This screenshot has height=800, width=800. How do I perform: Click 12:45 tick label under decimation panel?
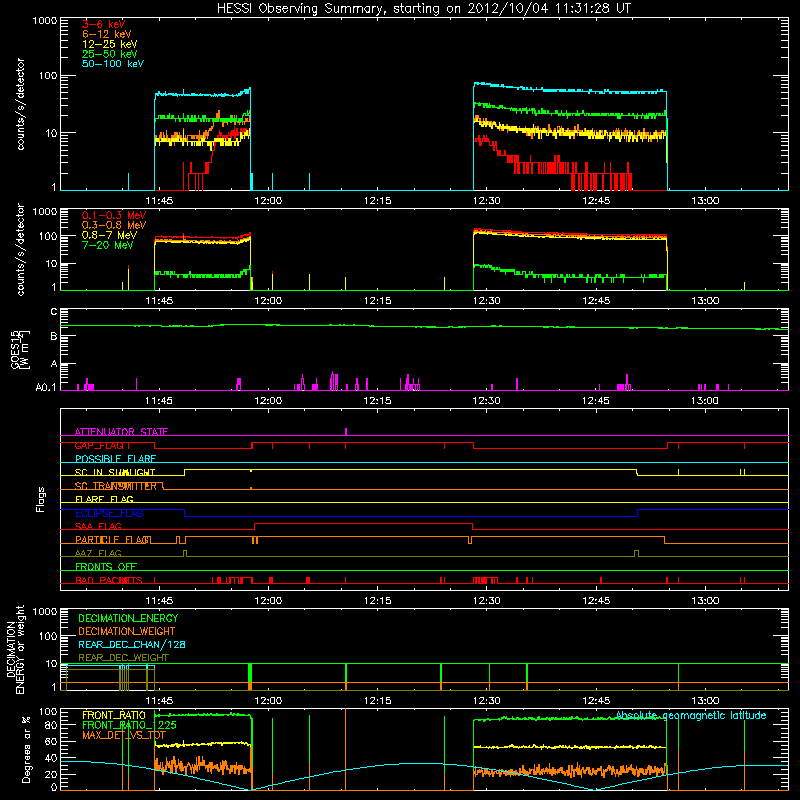595,701
